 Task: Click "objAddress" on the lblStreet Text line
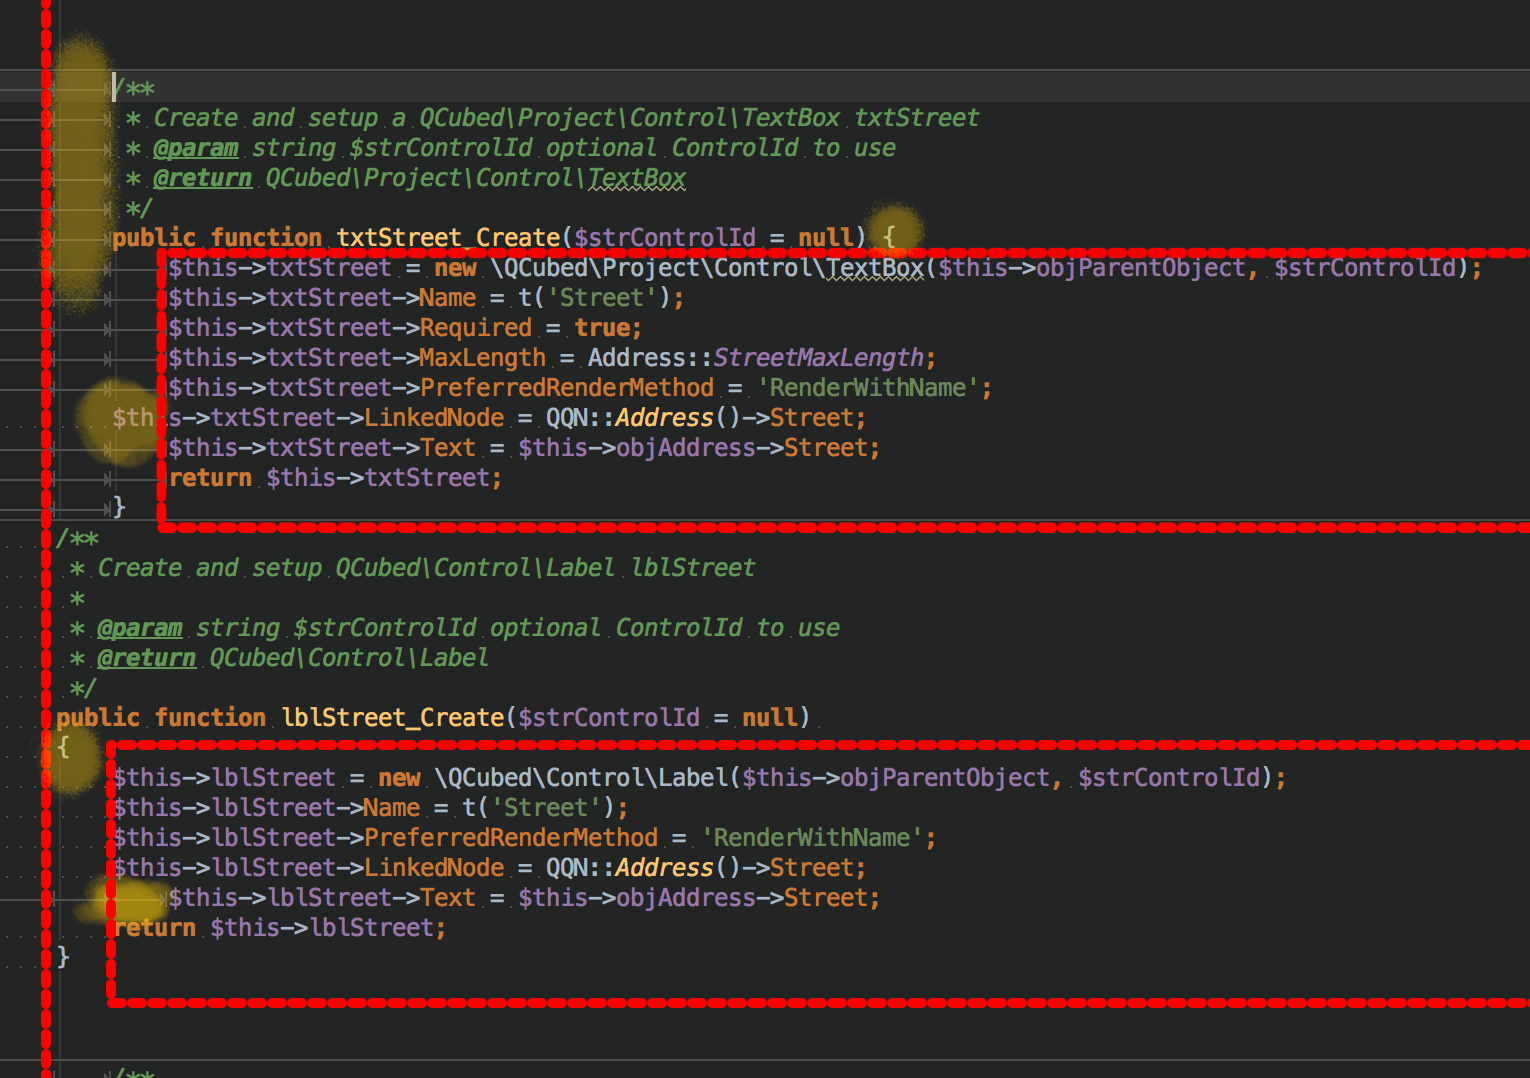pos(686,898)
